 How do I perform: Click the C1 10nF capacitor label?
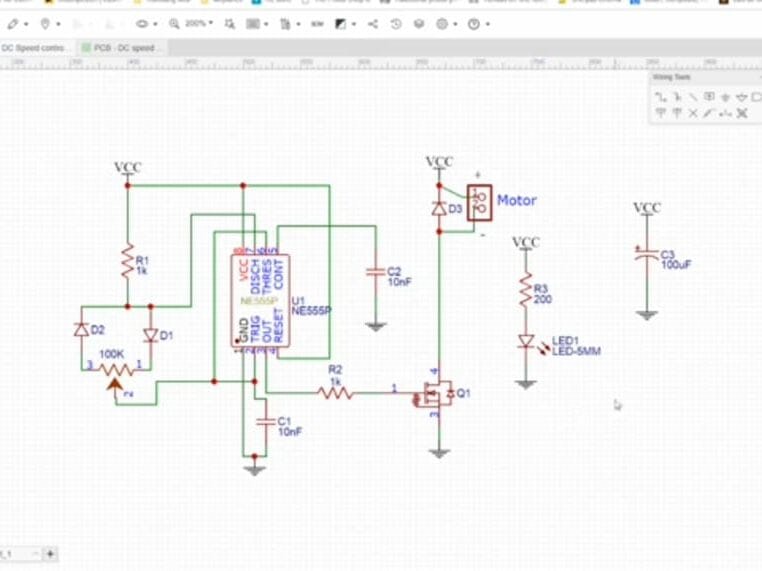(290, 426)
